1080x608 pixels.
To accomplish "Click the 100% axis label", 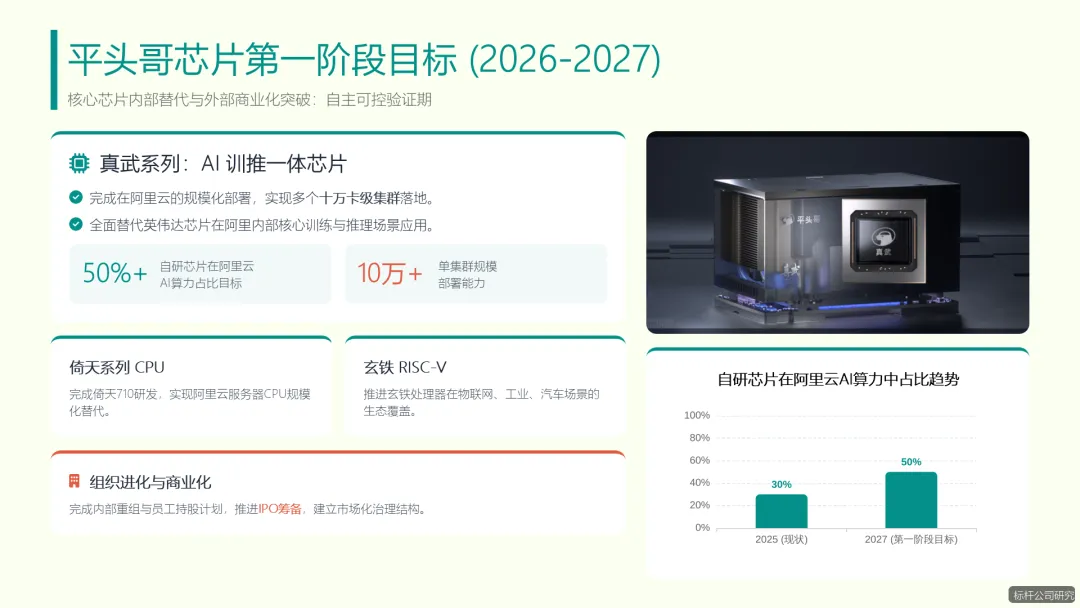I will pos(696,415).
